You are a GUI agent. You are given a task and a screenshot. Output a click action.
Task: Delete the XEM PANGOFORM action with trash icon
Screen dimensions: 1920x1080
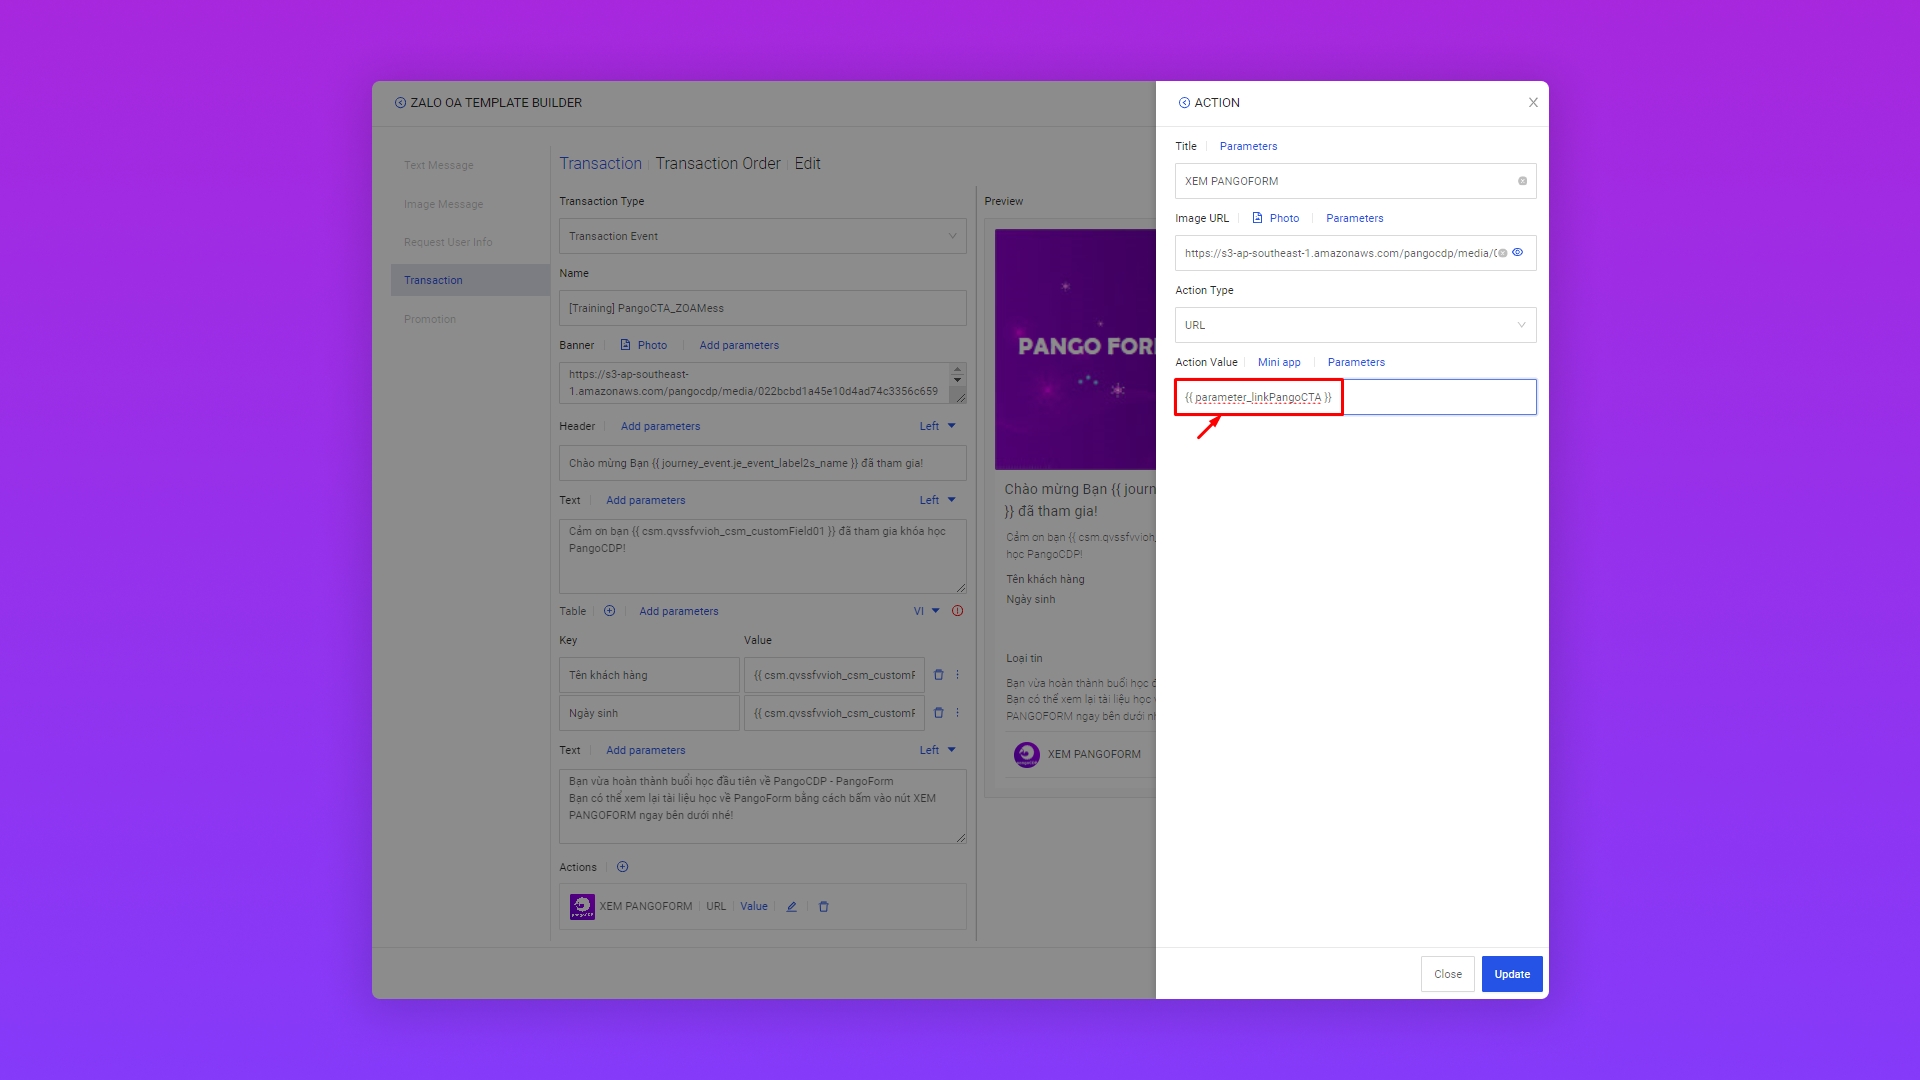point(824,907)
